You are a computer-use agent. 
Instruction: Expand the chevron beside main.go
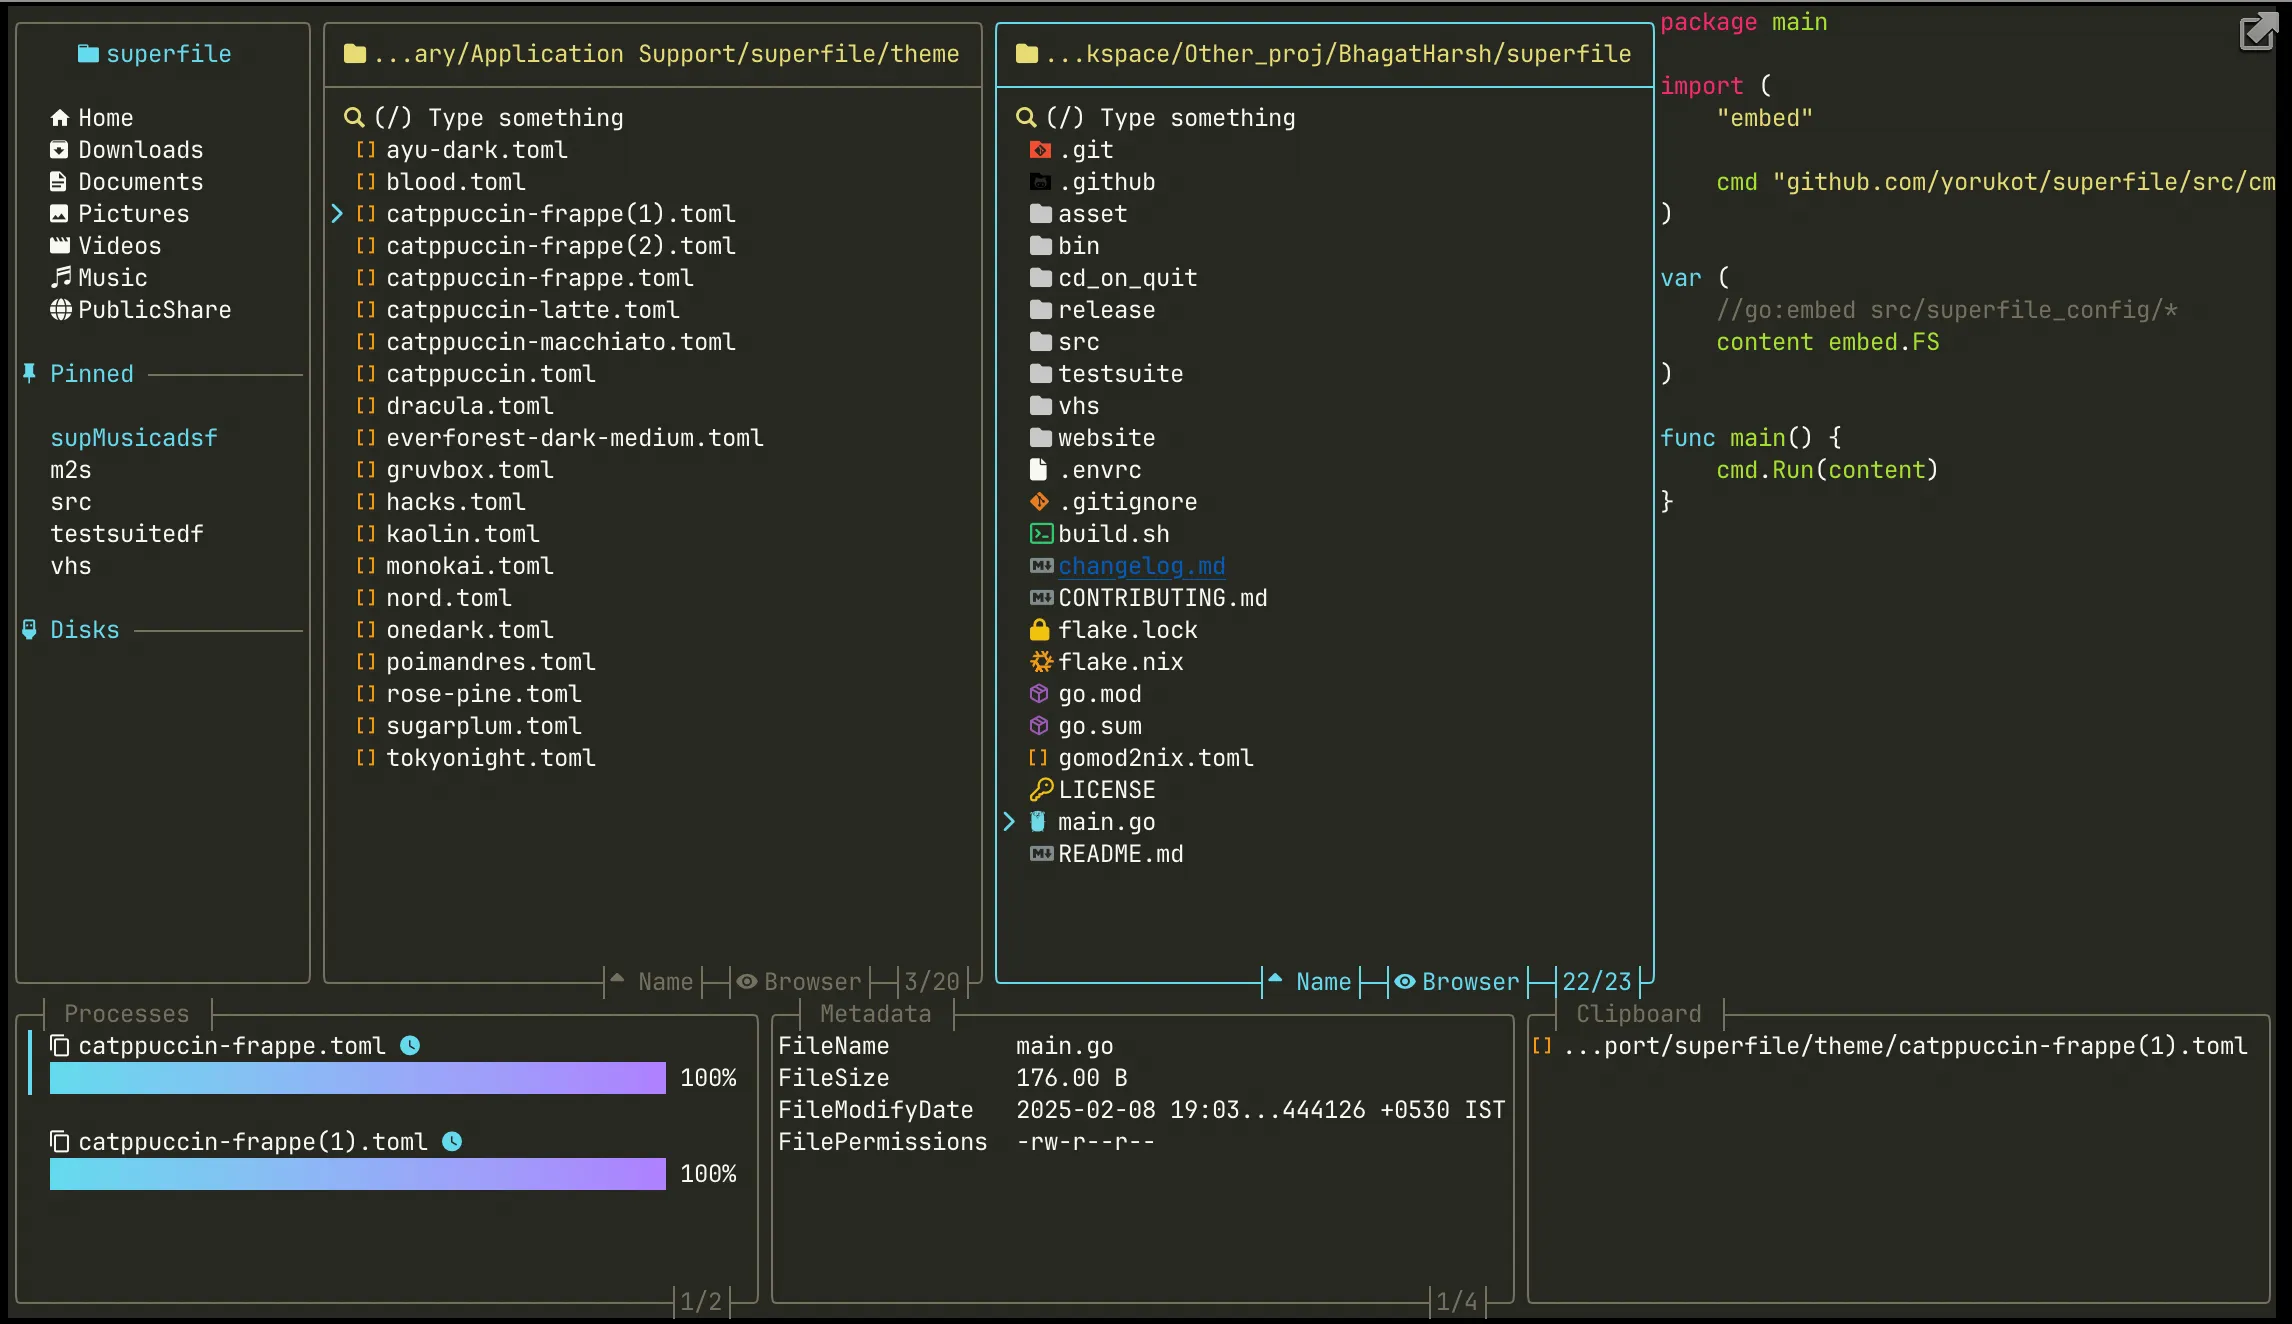[1008, 821]
